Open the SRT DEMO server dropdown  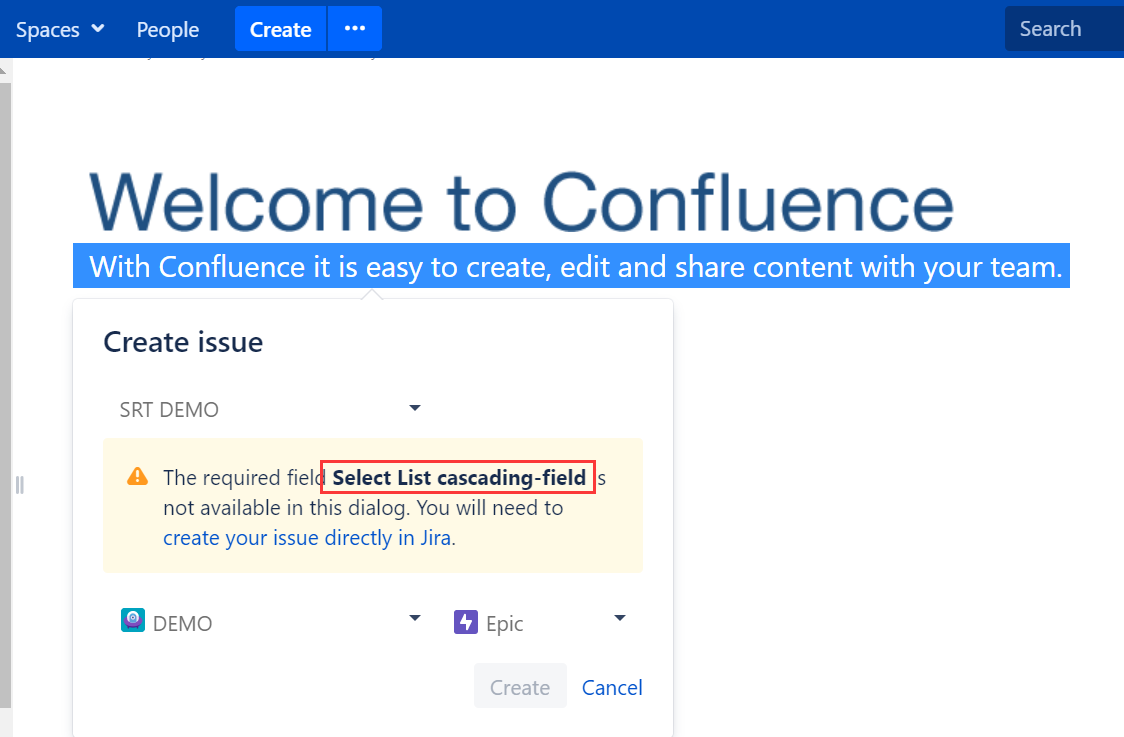(270, 409)
